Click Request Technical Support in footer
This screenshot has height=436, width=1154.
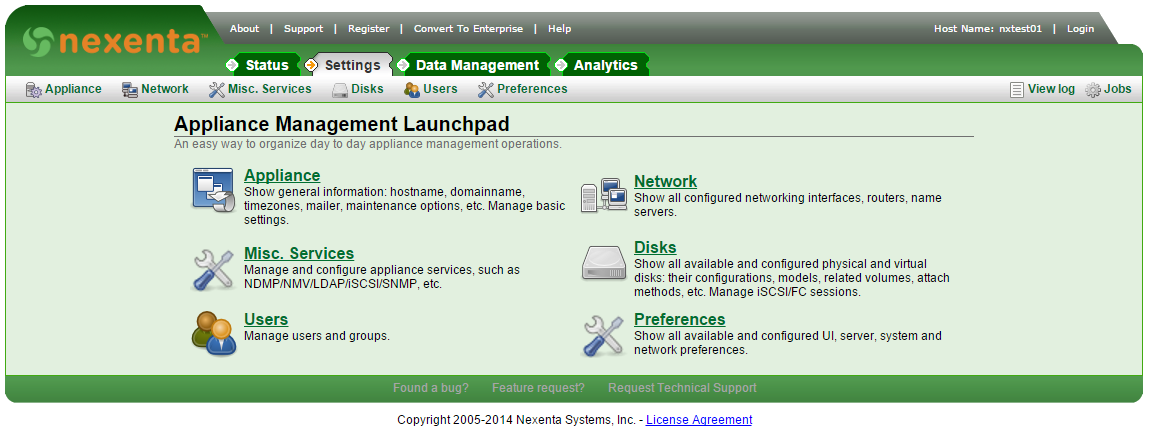pyautogui.click(x=682, y=388)
